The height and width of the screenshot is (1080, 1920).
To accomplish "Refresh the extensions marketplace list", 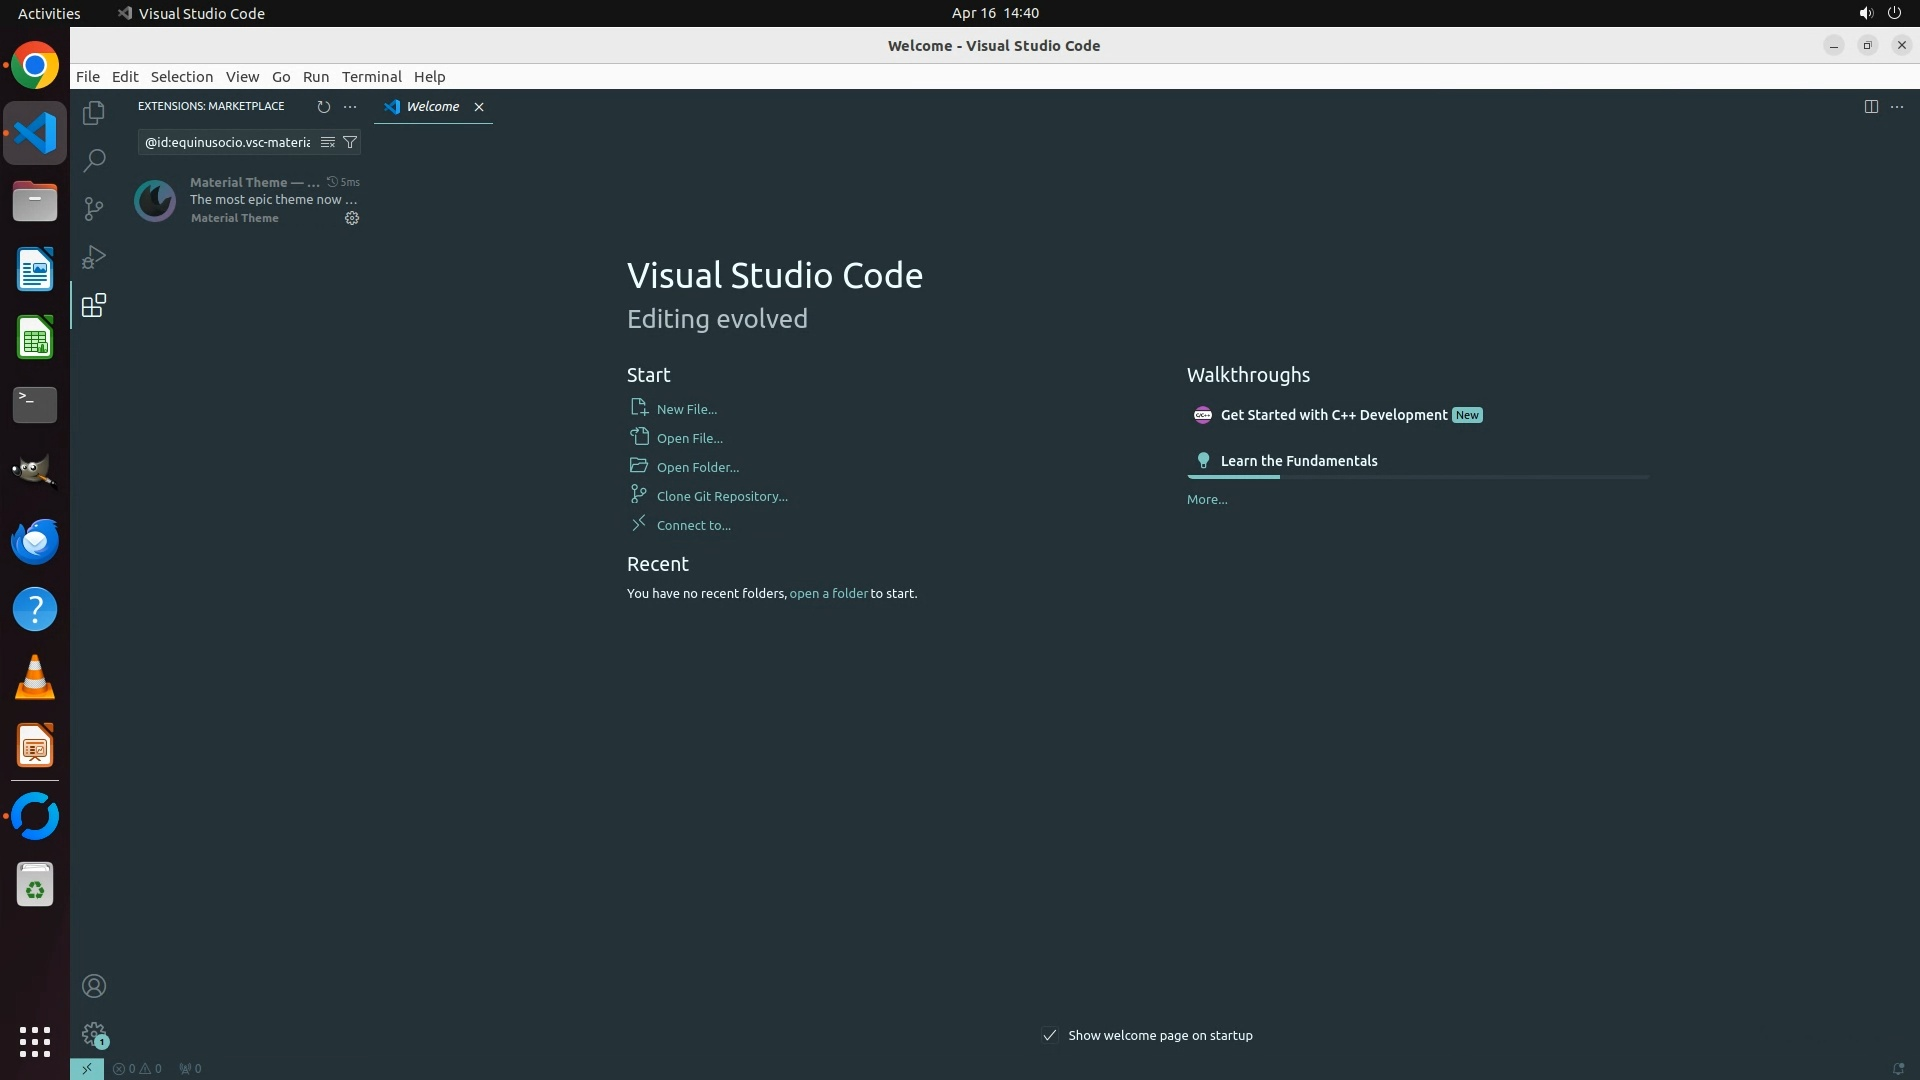I will 323,106.
